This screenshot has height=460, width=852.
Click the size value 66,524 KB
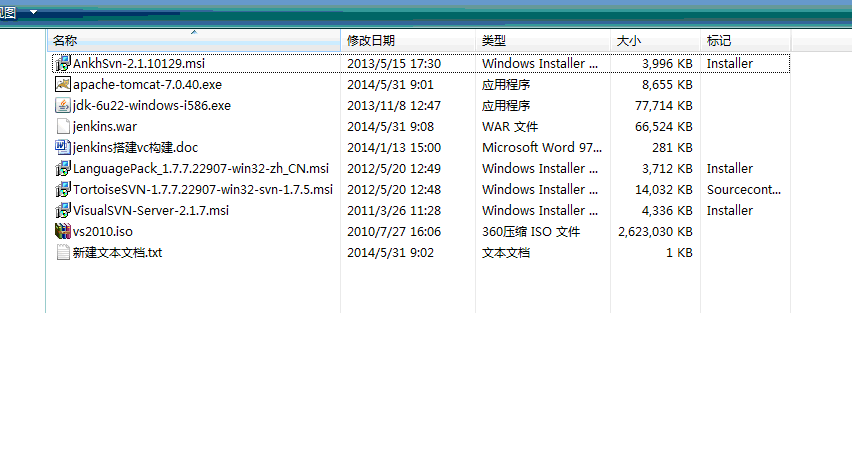click(663, 127)
